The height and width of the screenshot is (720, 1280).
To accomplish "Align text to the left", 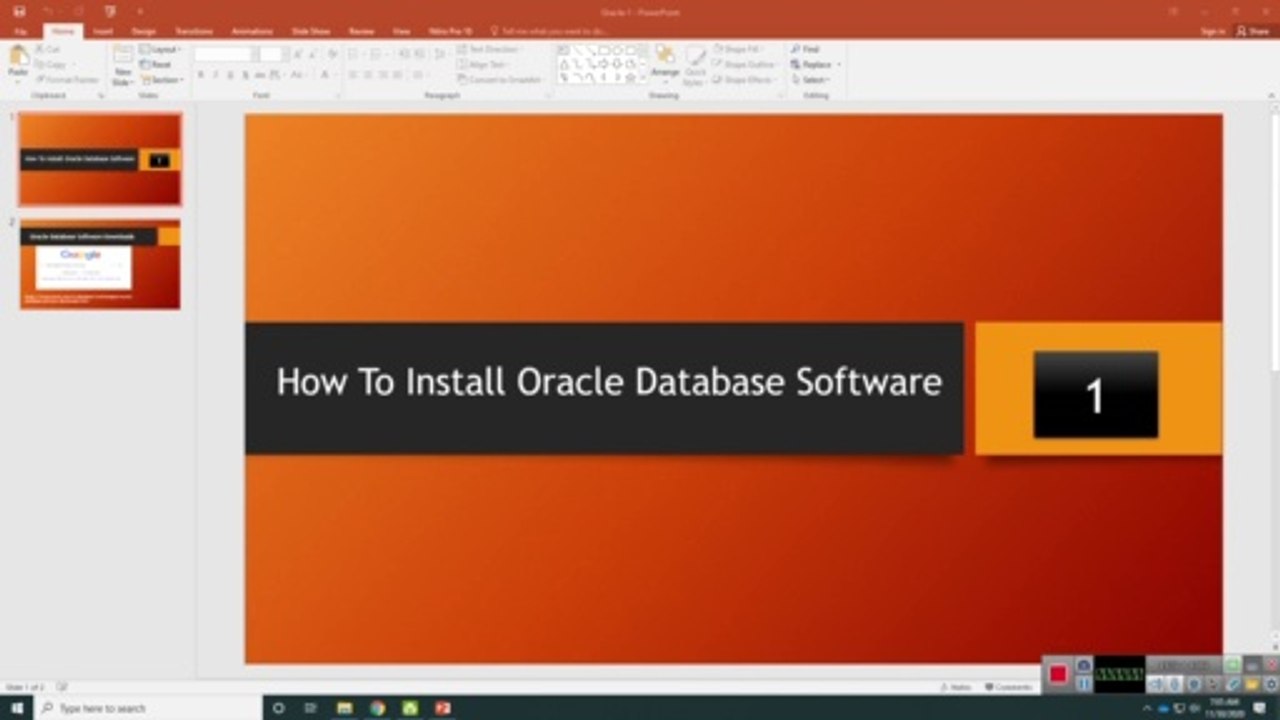I will [x=353, y=75].
